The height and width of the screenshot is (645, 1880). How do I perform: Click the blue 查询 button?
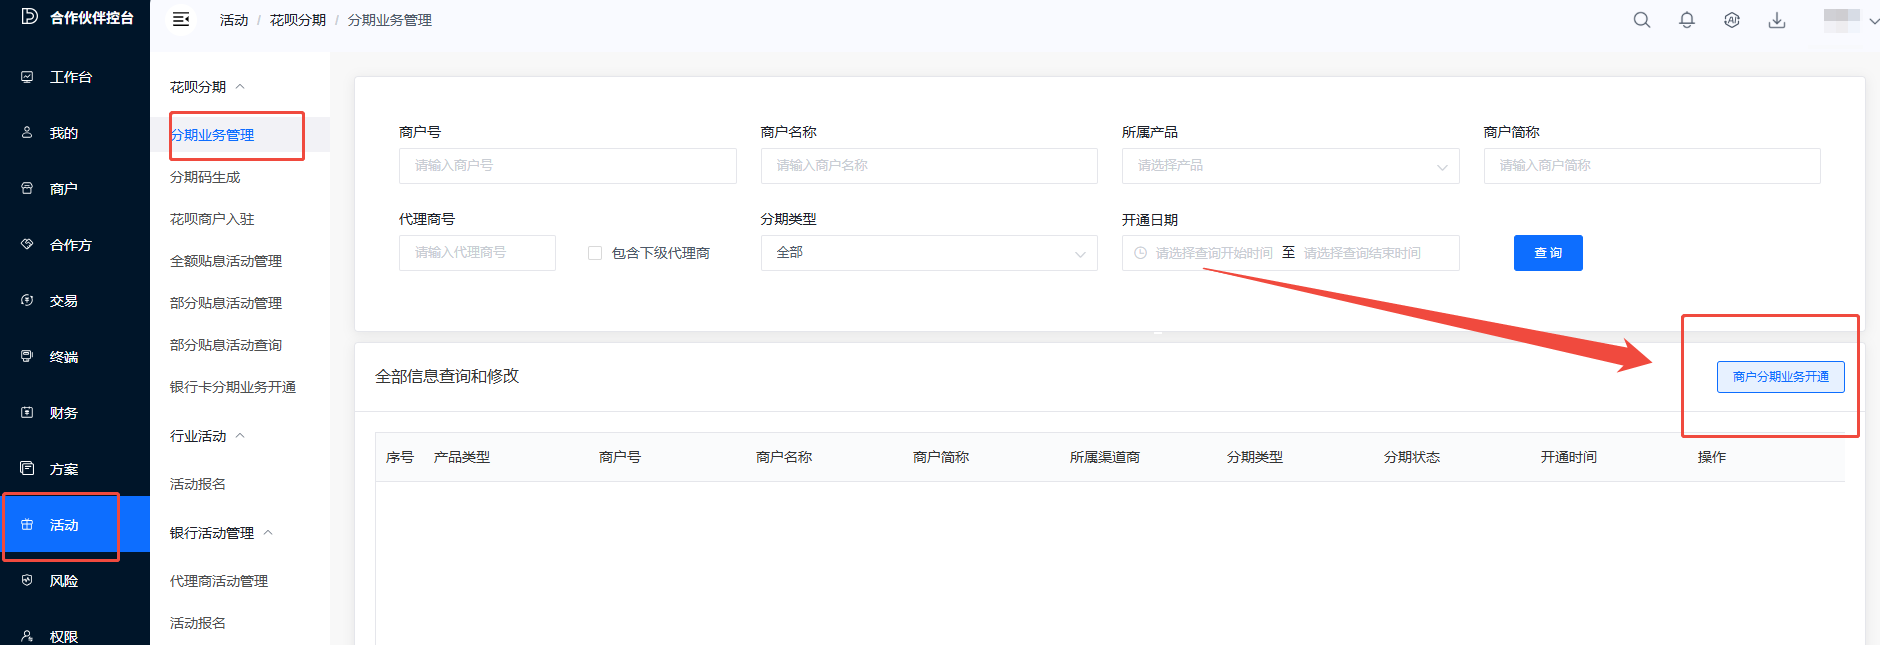click(x=1547, y=253)
